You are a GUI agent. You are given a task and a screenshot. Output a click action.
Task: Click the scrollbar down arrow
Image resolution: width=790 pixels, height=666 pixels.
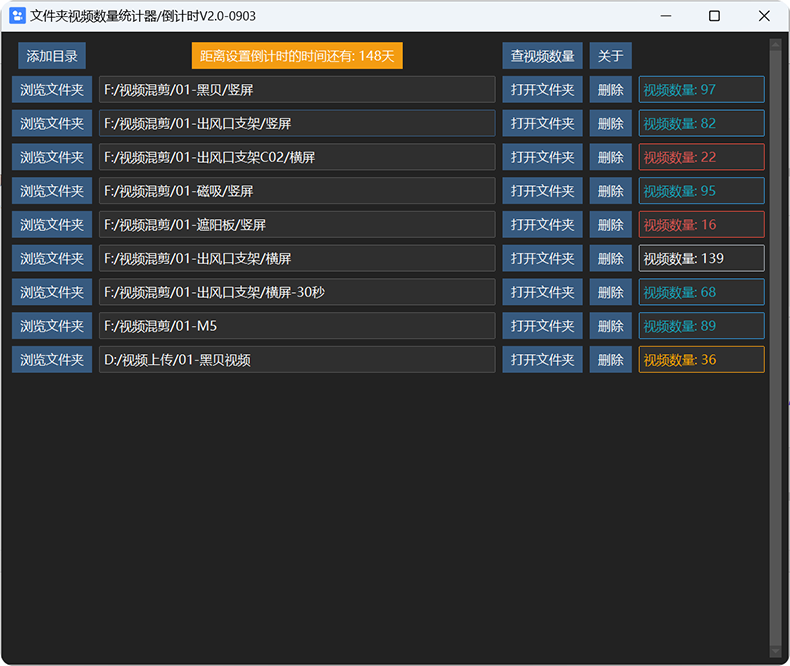coord(775,652)
